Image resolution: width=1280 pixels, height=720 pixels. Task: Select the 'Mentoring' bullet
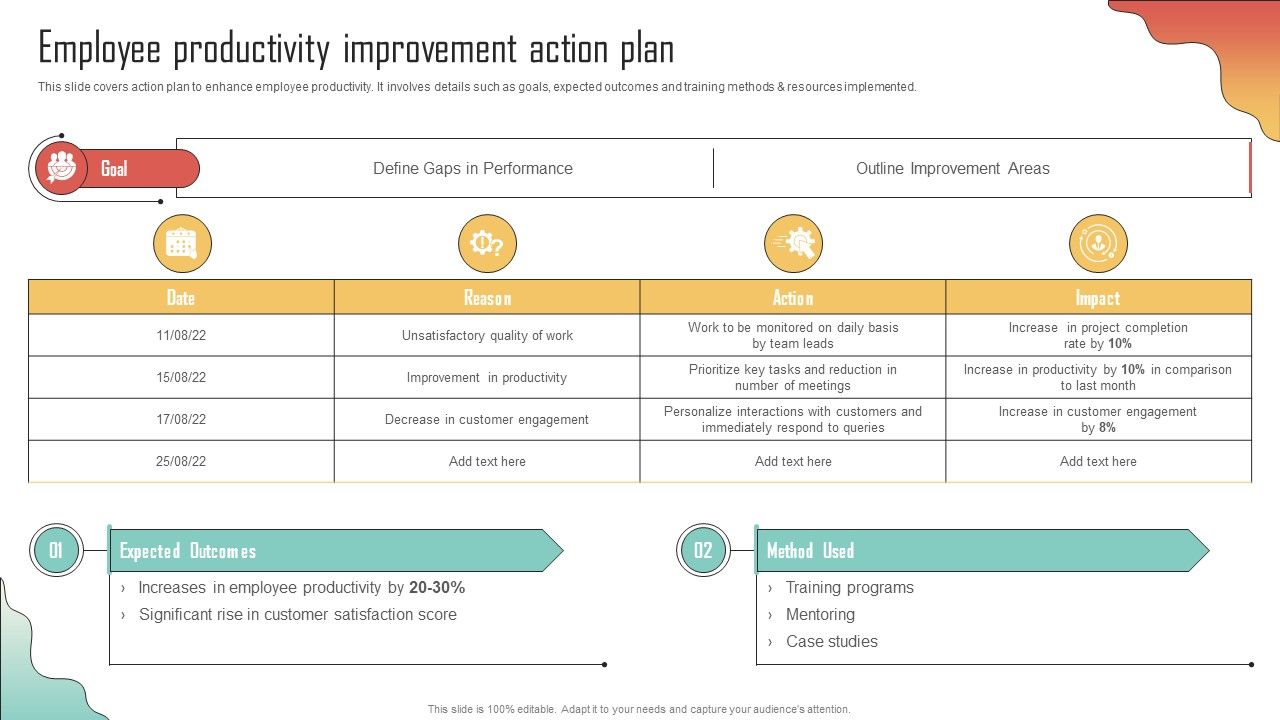pos(811,615)
